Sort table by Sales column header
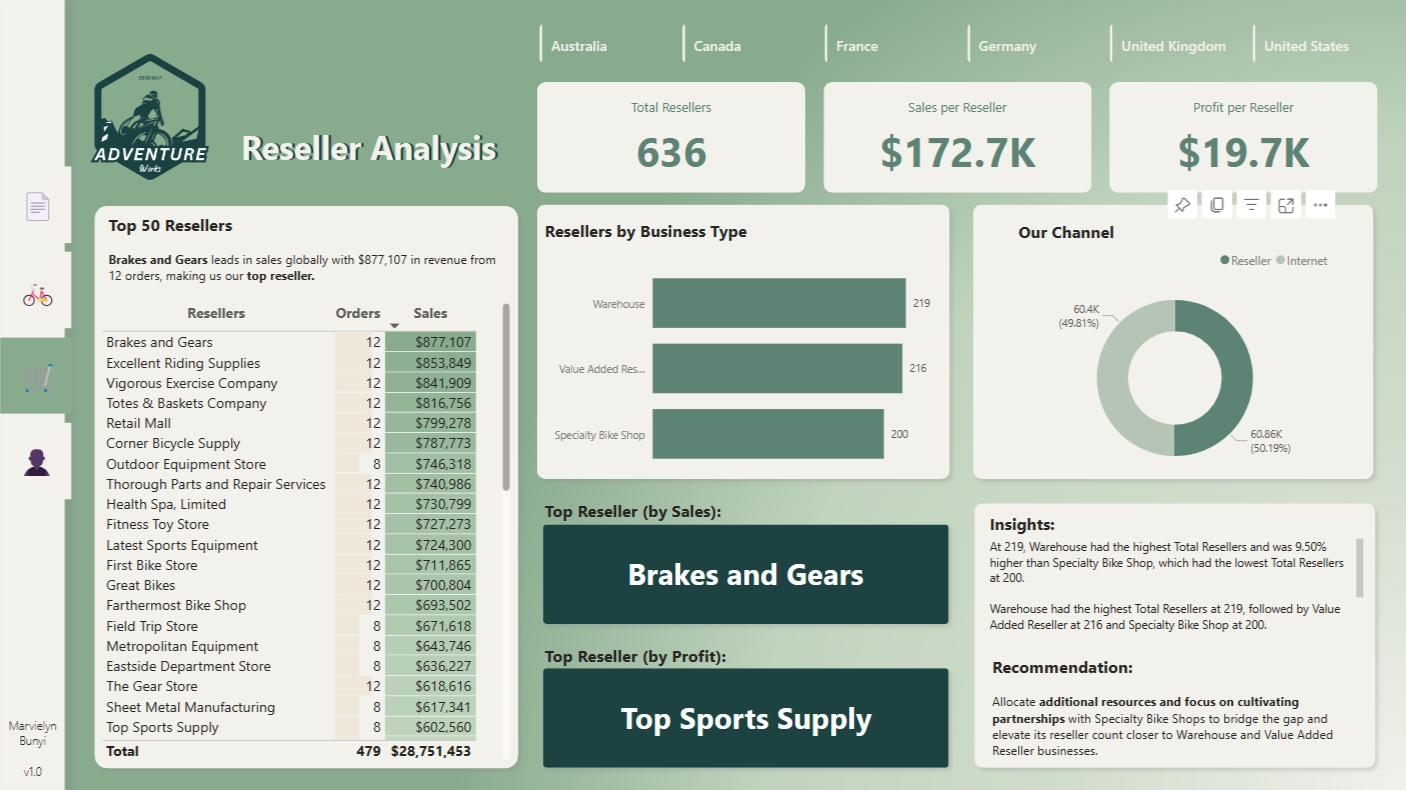 (x=430, y=313)
